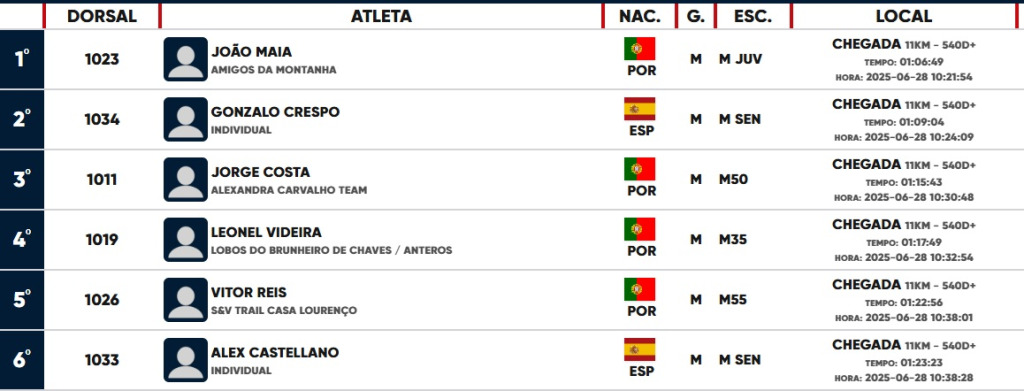
Task: Click the Portugal flag for João Maia
Action: (639, 49)
